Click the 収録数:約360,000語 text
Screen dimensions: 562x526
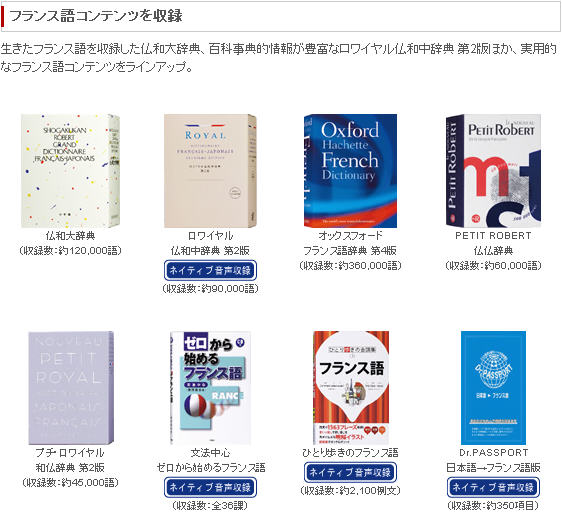[350, 266]
